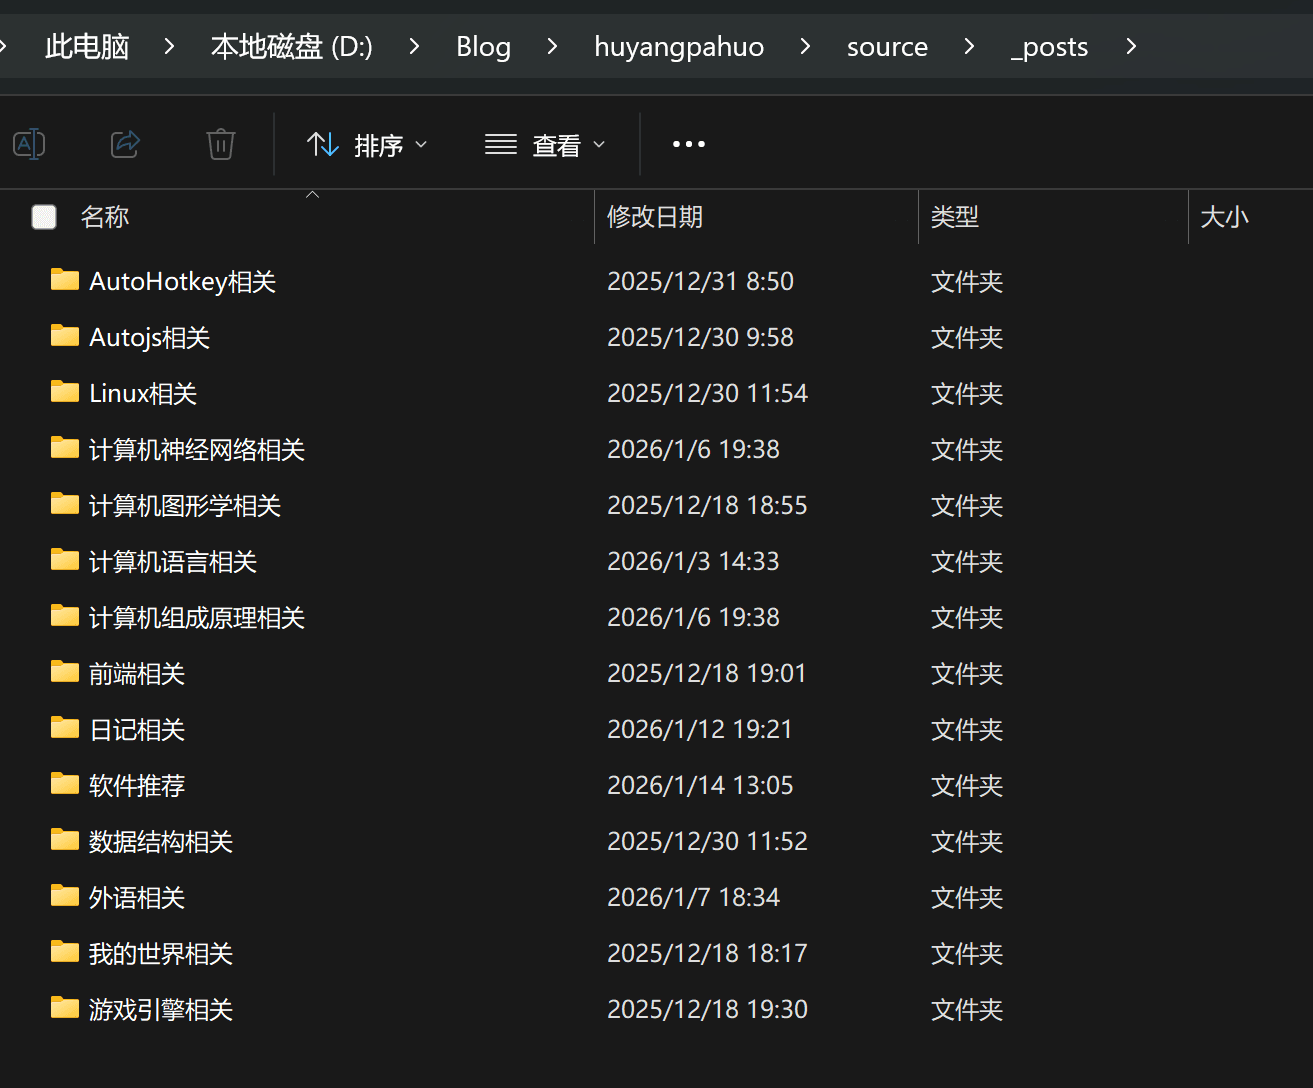The image size is (1313, 1088).
Task: Click the Delete trash icon
Action: (x=220, y=144)
